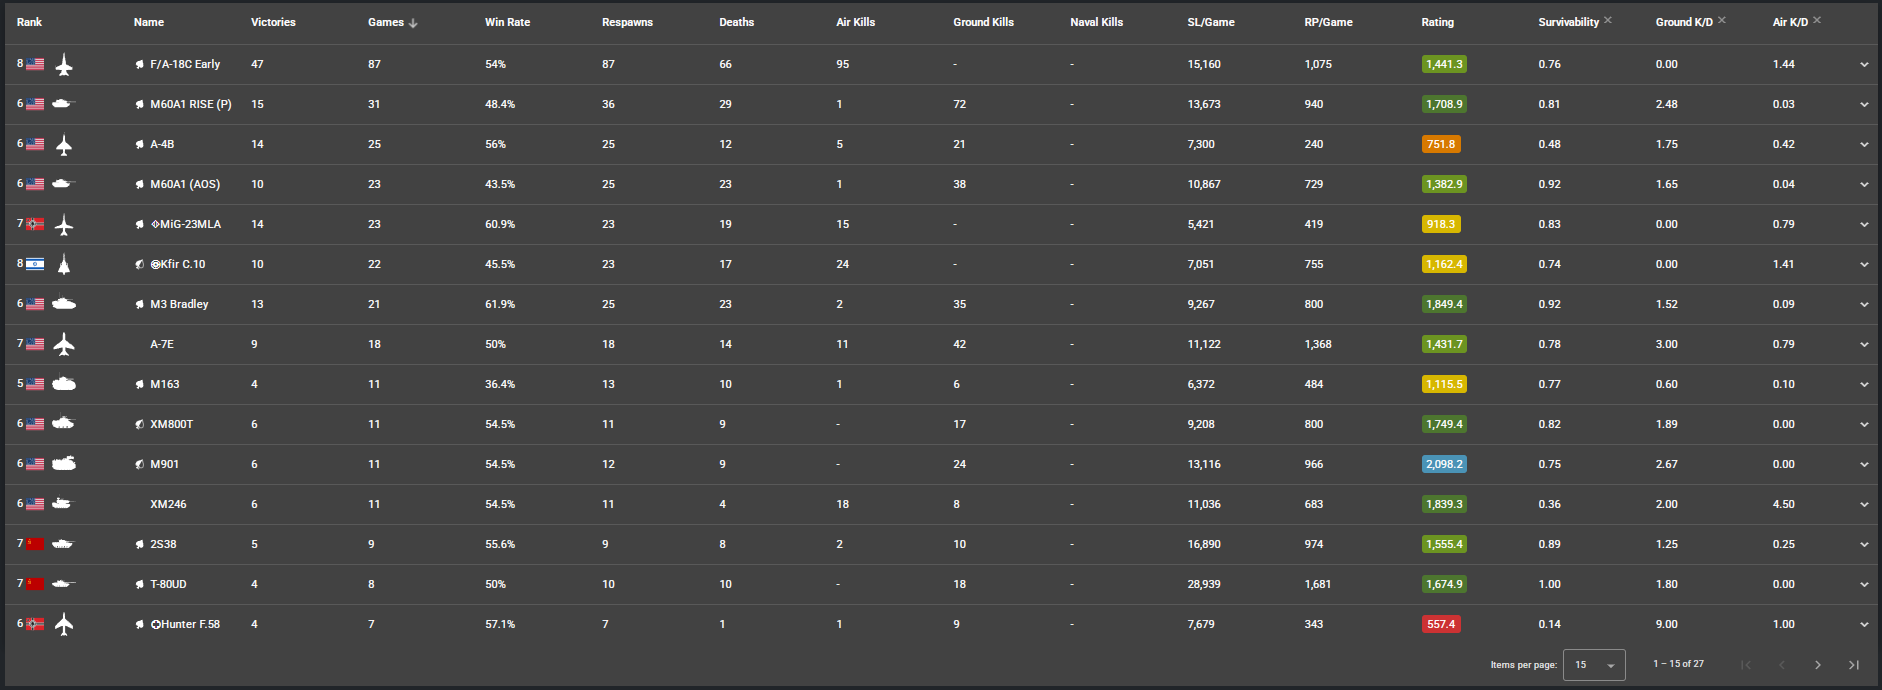Click the 1,849.4 green rating badge
Screen dimensions: 1882x690
[x=1444, y=304]
